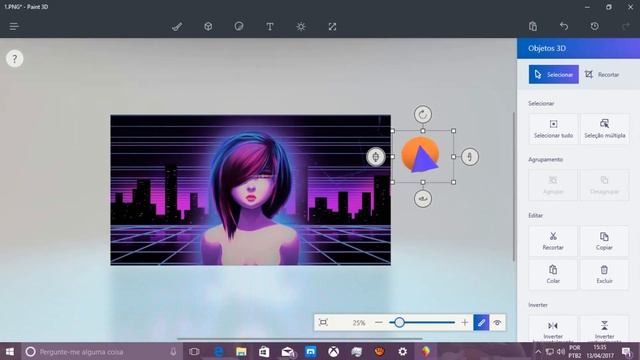Viewport: 640px width, 360px height.
Task: Click the Agrupar button
Action: [x=553, y=185]
